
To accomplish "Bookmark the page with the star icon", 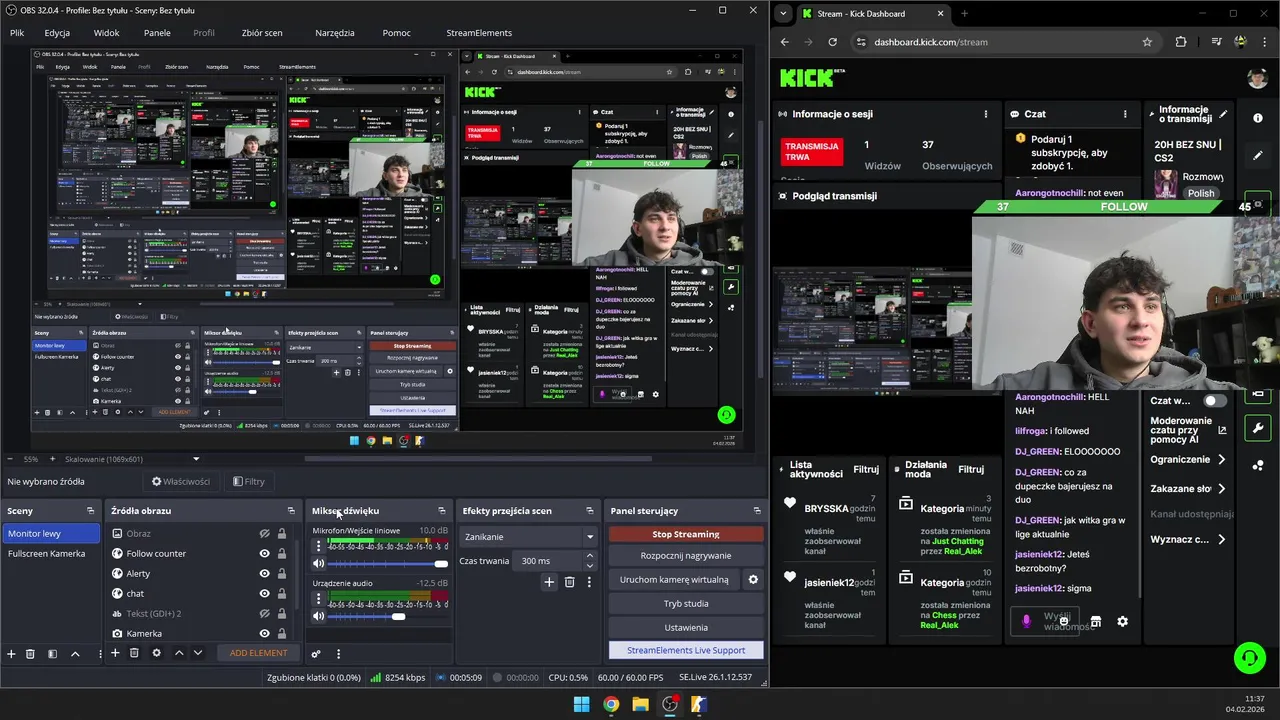I will (1147, 42).
